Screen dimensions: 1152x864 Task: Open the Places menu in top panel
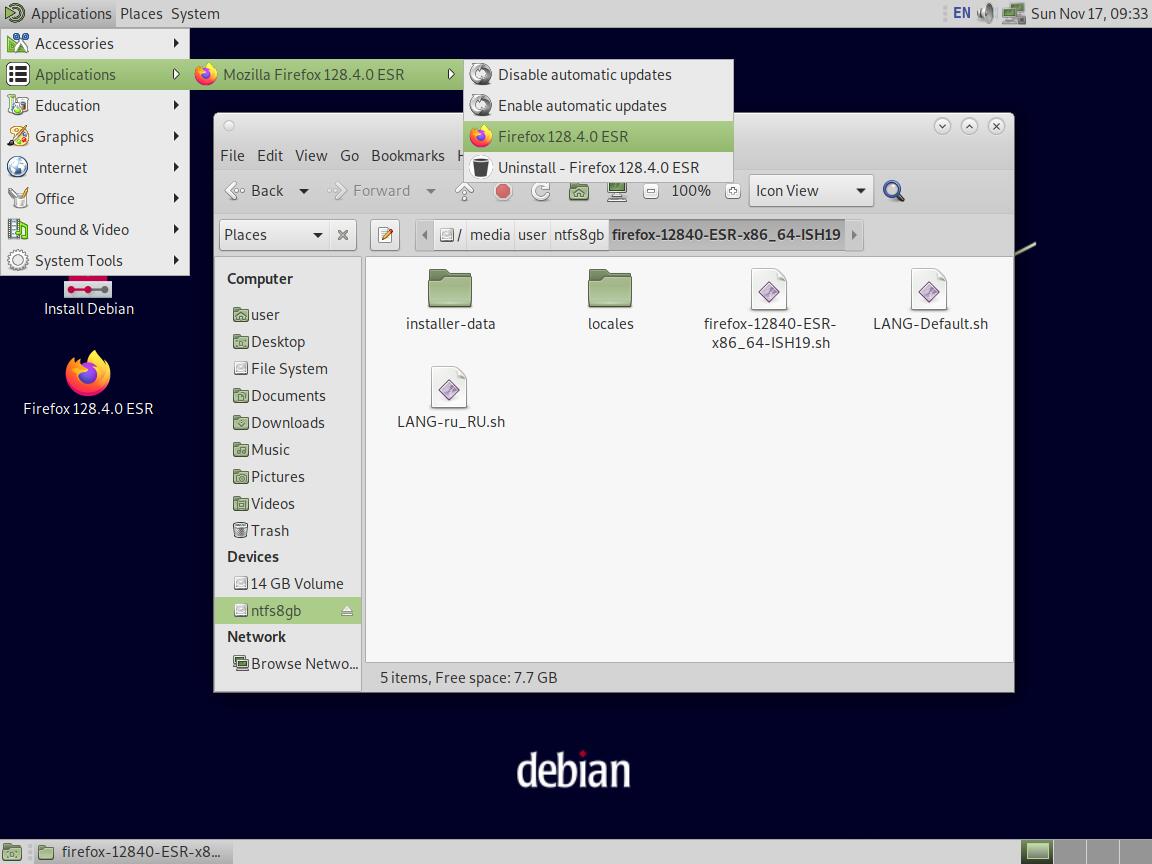click(141, 13)
